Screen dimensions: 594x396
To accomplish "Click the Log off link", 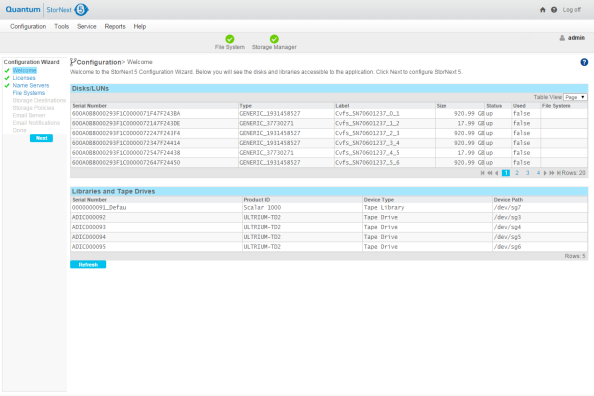I will 571,10.
